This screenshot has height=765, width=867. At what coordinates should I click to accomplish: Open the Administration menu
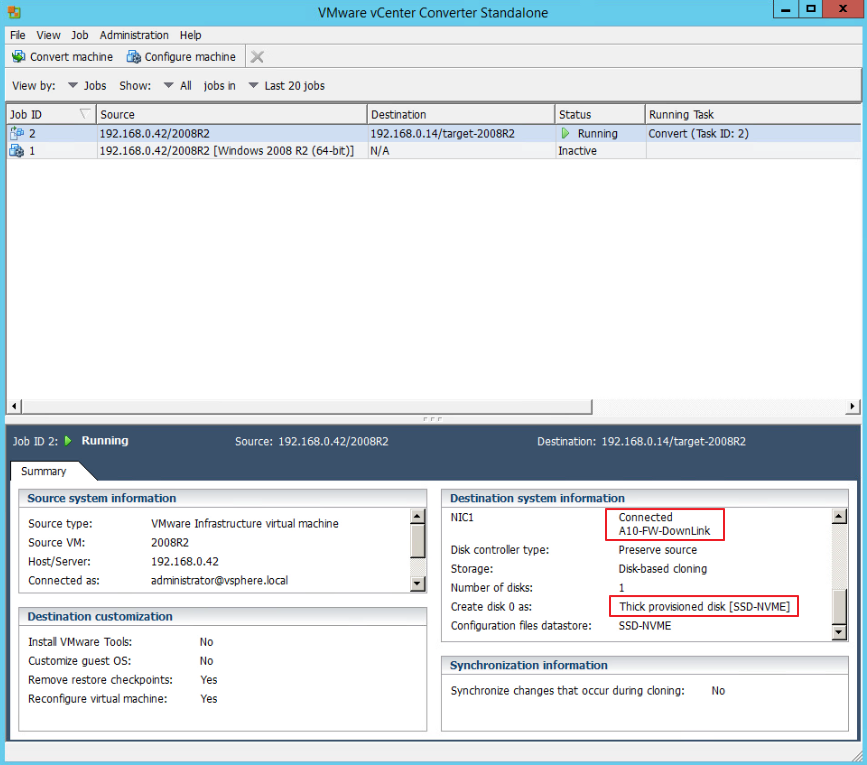coord(134,35)
